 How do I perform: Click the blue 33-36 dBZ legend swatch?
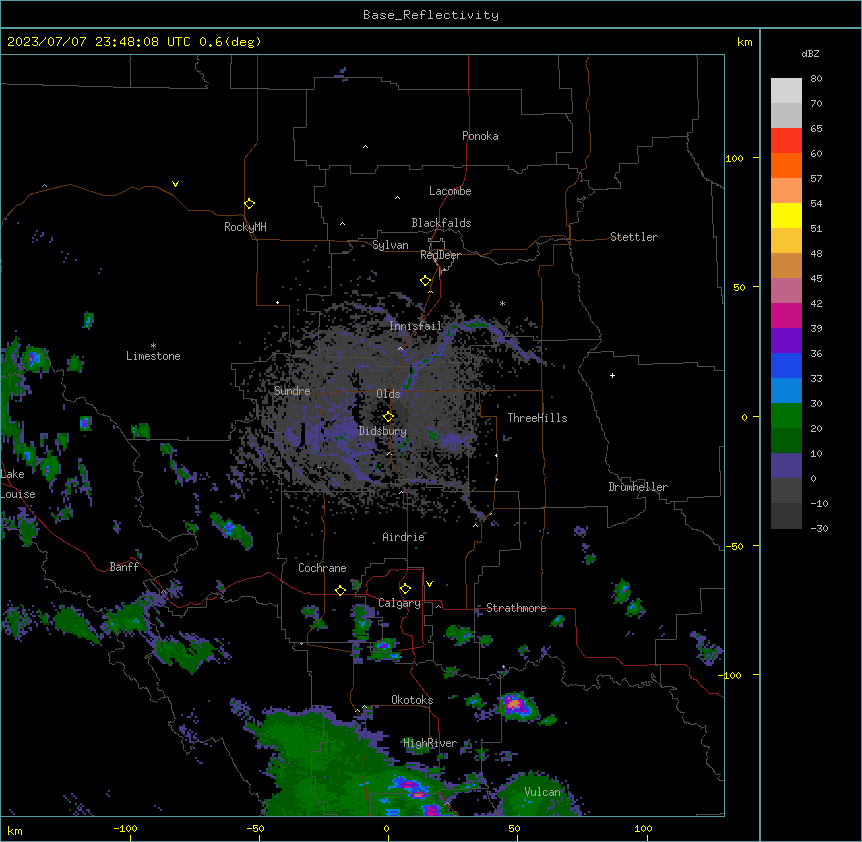(x=786, y=365)
